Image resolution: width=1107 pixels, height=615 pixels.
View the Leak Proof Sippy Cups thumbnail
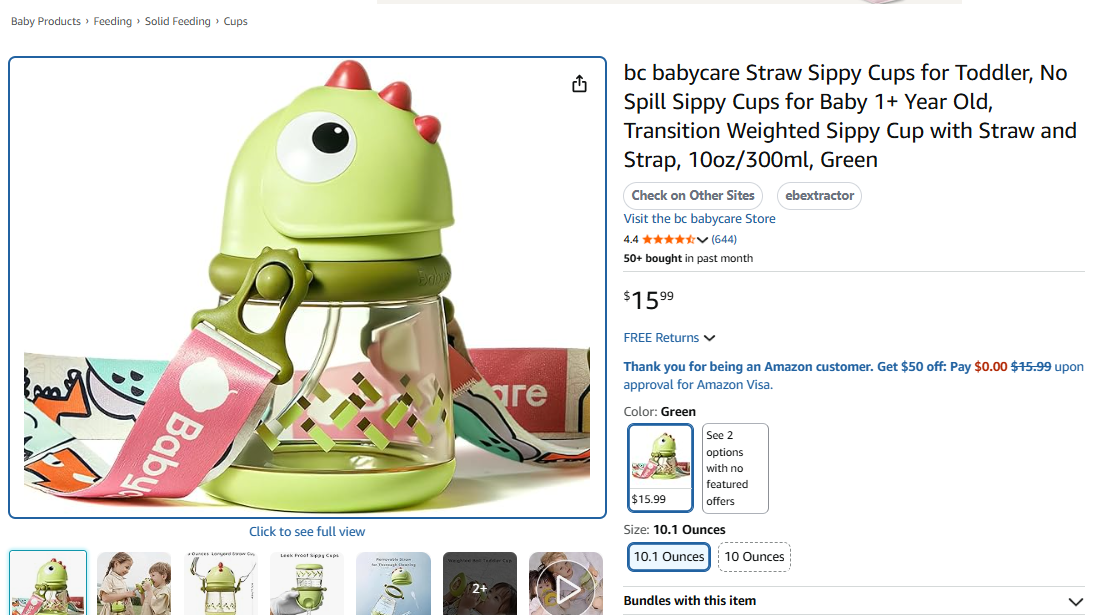point(307,585)
